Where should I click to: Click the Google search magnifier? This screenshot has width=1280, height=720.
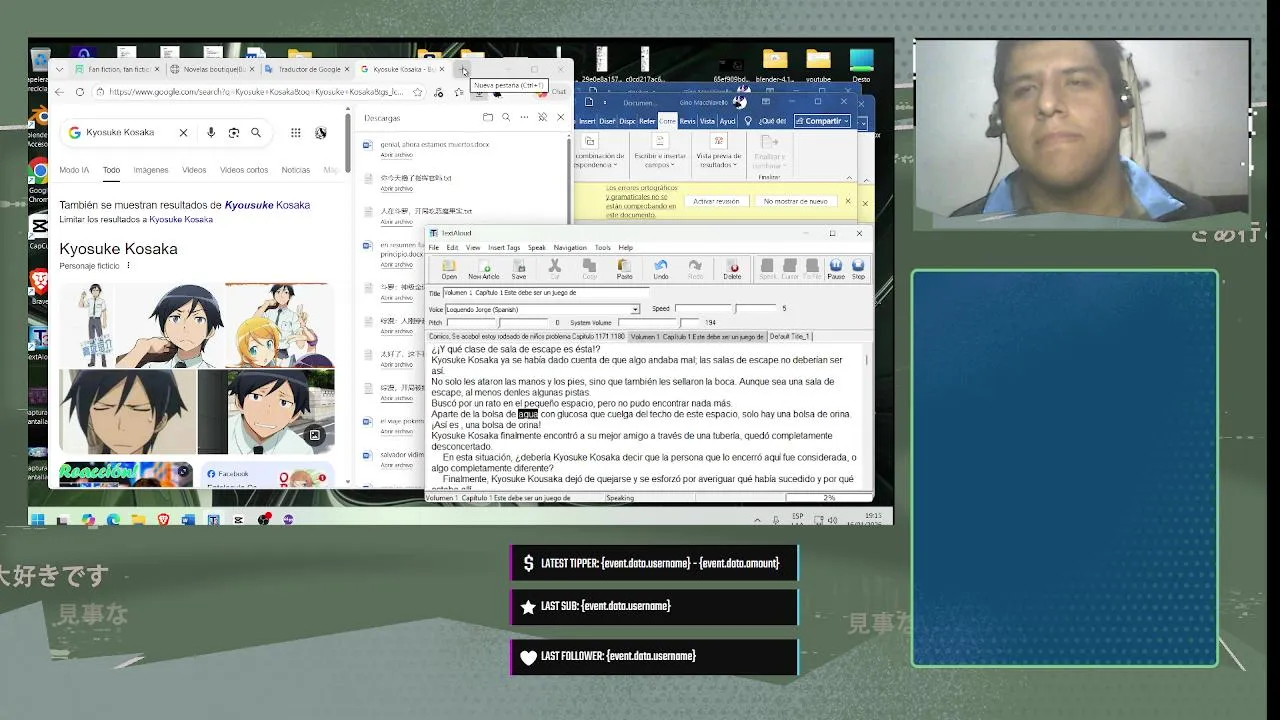tap(256, 132)
